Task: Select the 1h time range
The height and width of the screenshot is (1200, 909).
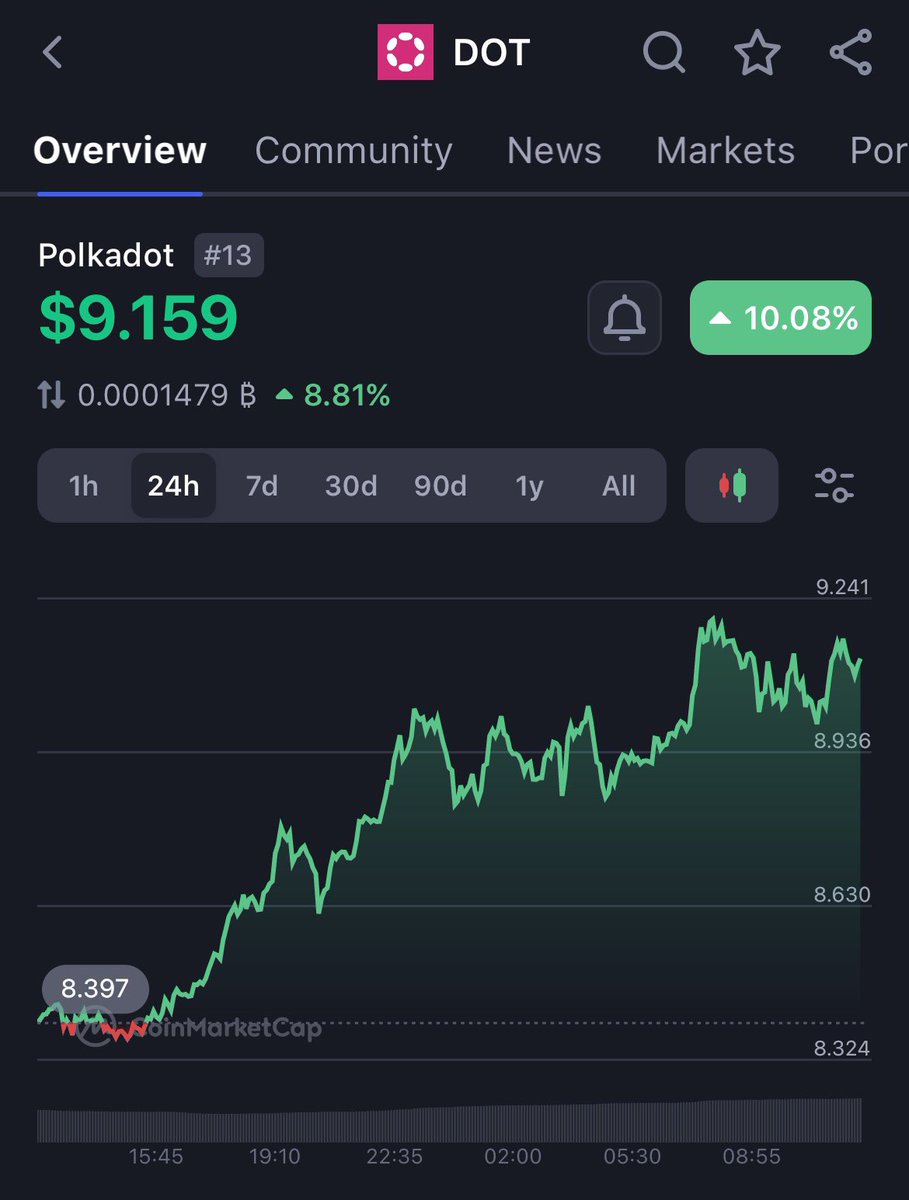Action: click(x=84, y=486)
